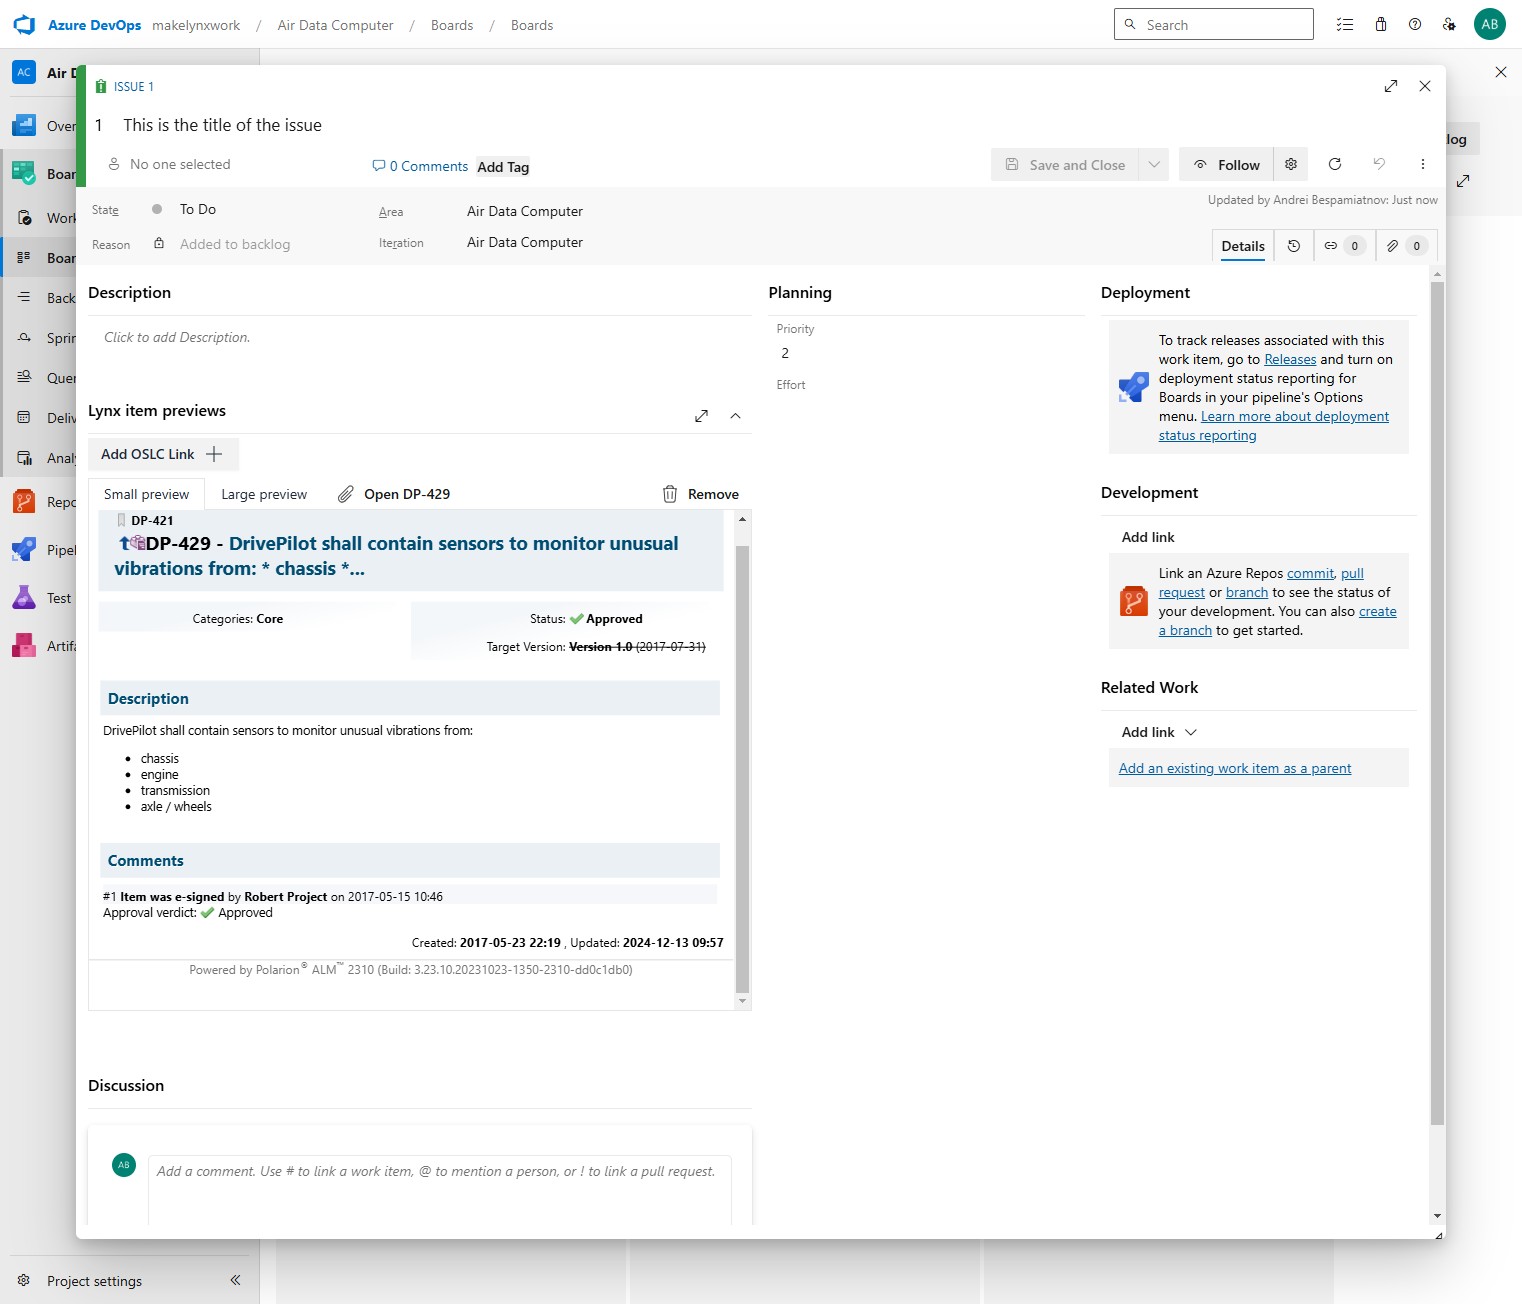Refresh the work item

point(1335,164)
